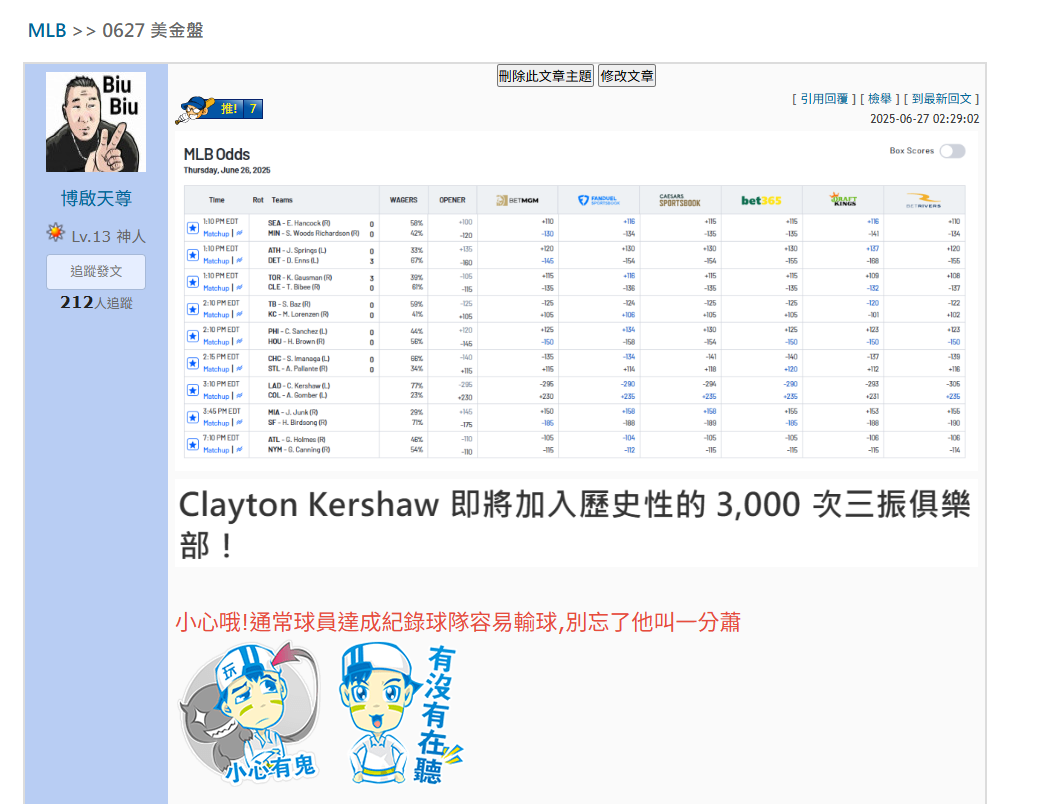
Task: Star the TOR vs CLE game row
Action: pyautogui.click(x=193, y=282)
